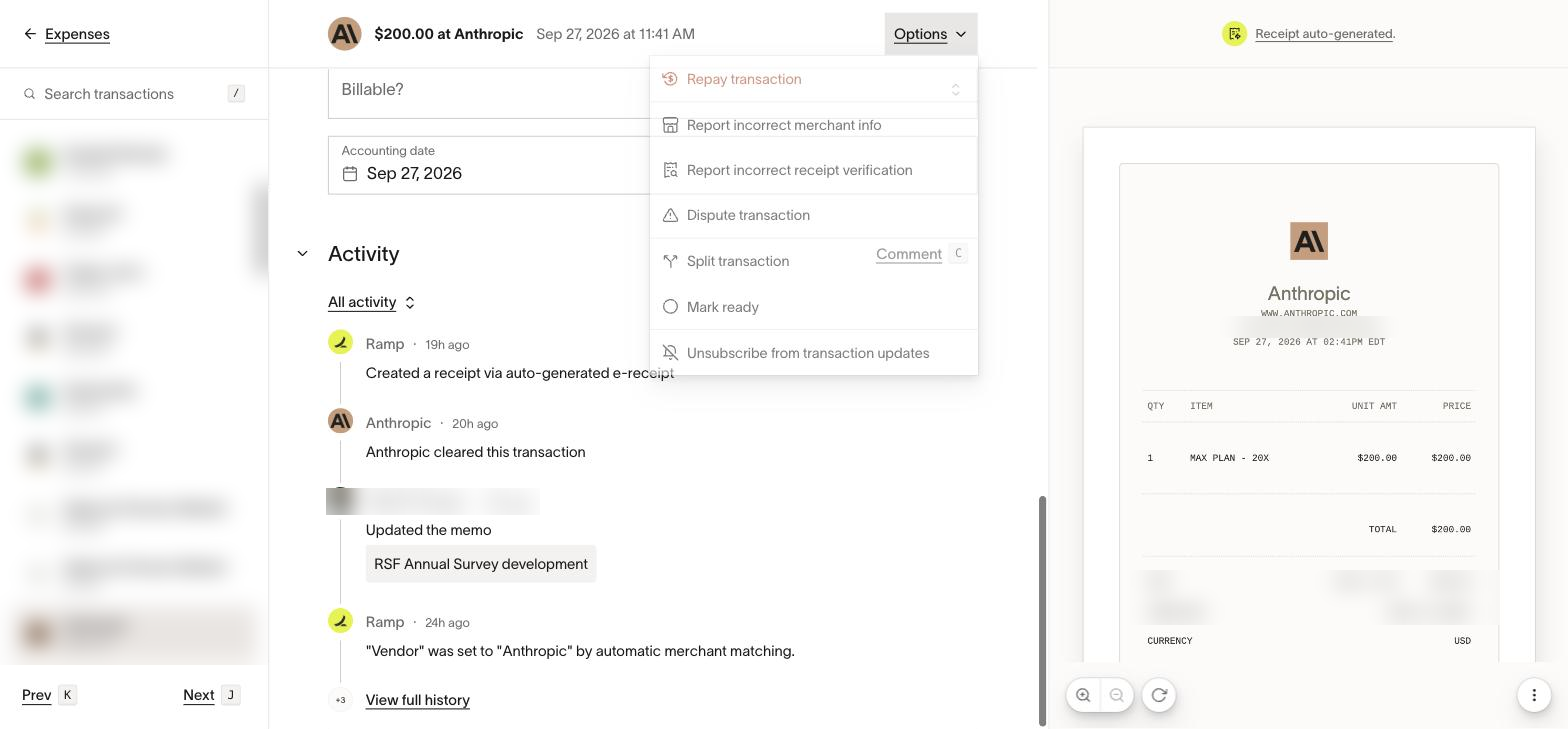Viewport: 1568px width, 729px height.
Task: Click the Anthropic cleared this transaction text
Action: [x=476, y=452]
